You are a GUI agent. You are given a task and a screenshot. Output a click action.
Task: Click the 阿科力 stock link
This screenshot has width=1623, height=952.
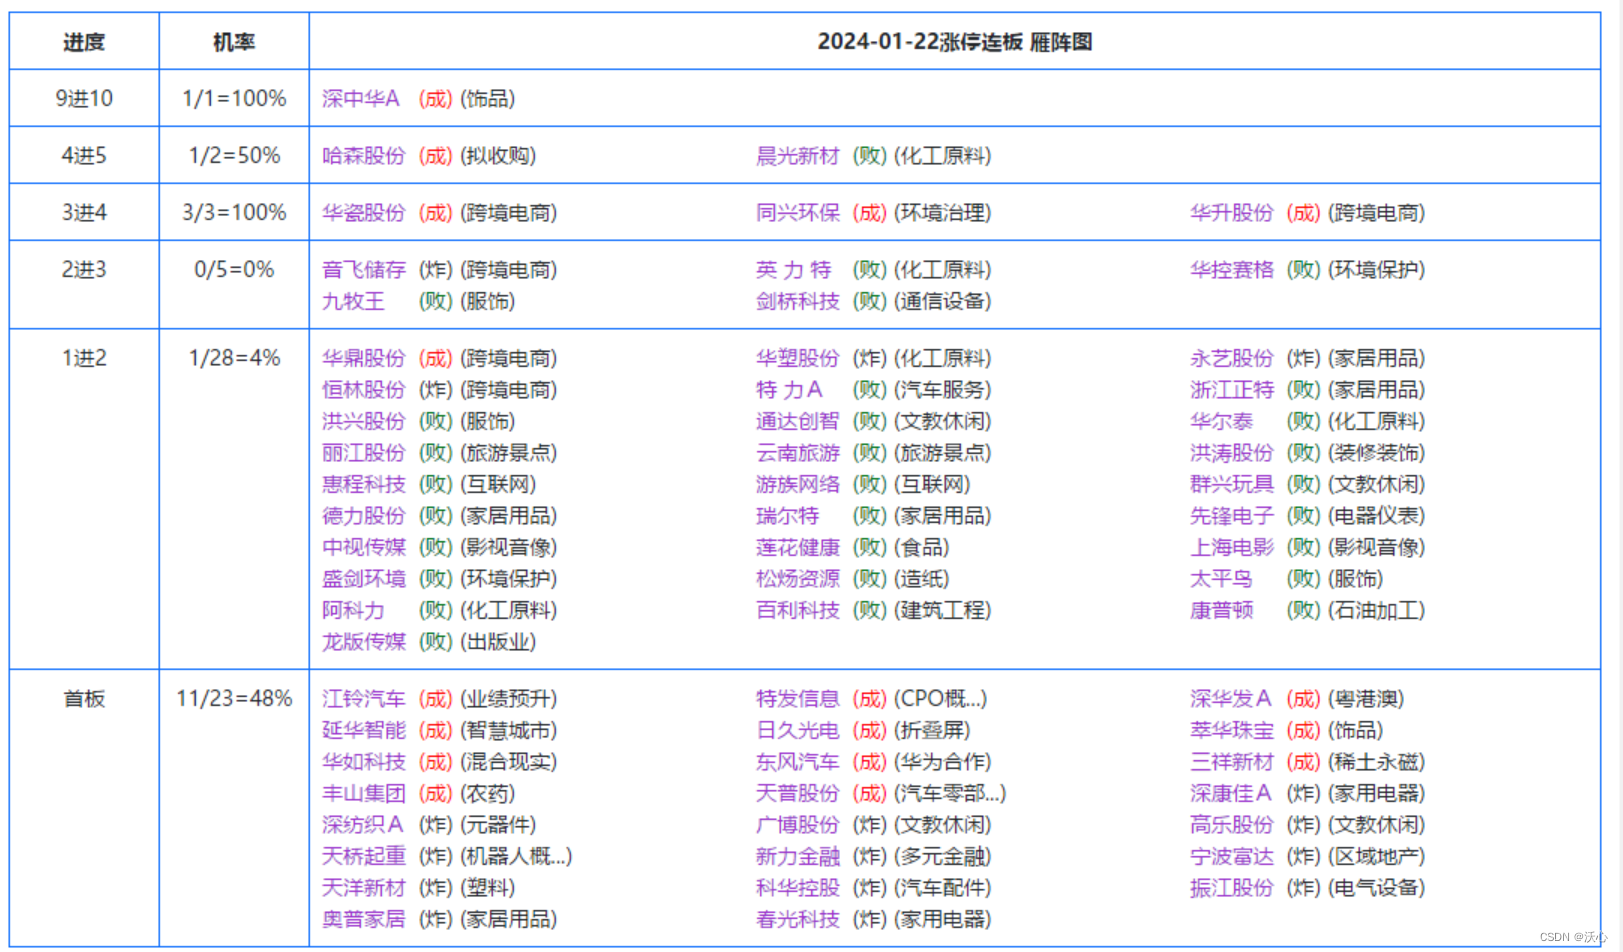[x=353, y=610]
